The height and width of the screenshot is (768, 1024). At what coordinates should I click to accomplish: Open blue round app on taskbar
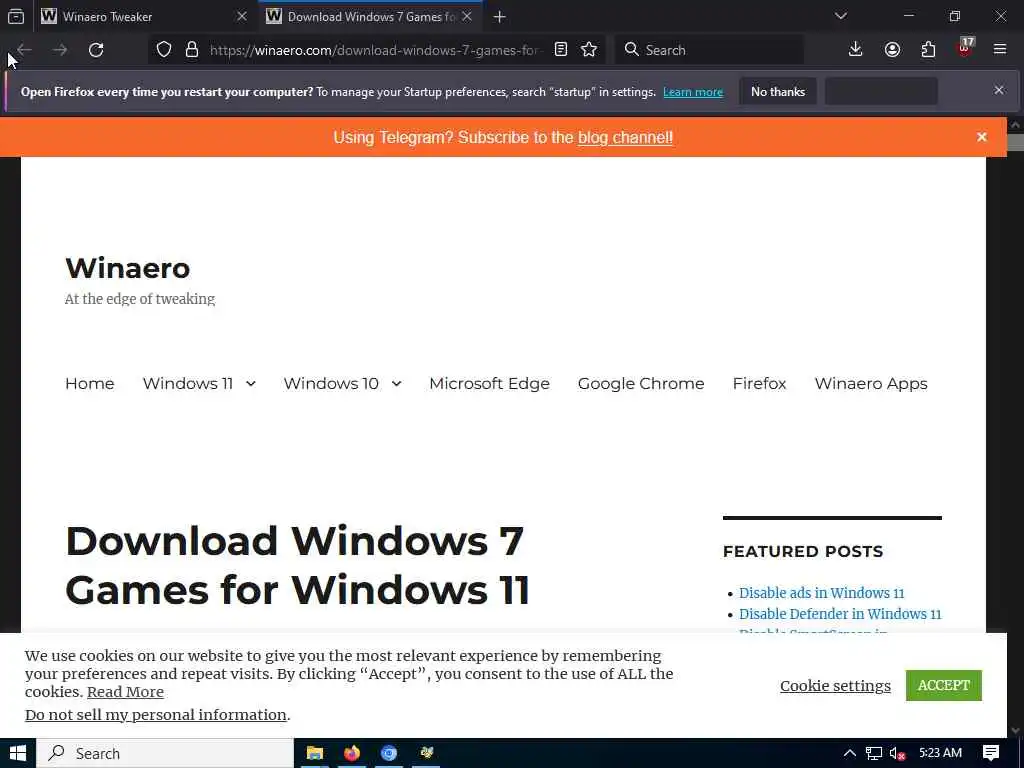[389, 753]
